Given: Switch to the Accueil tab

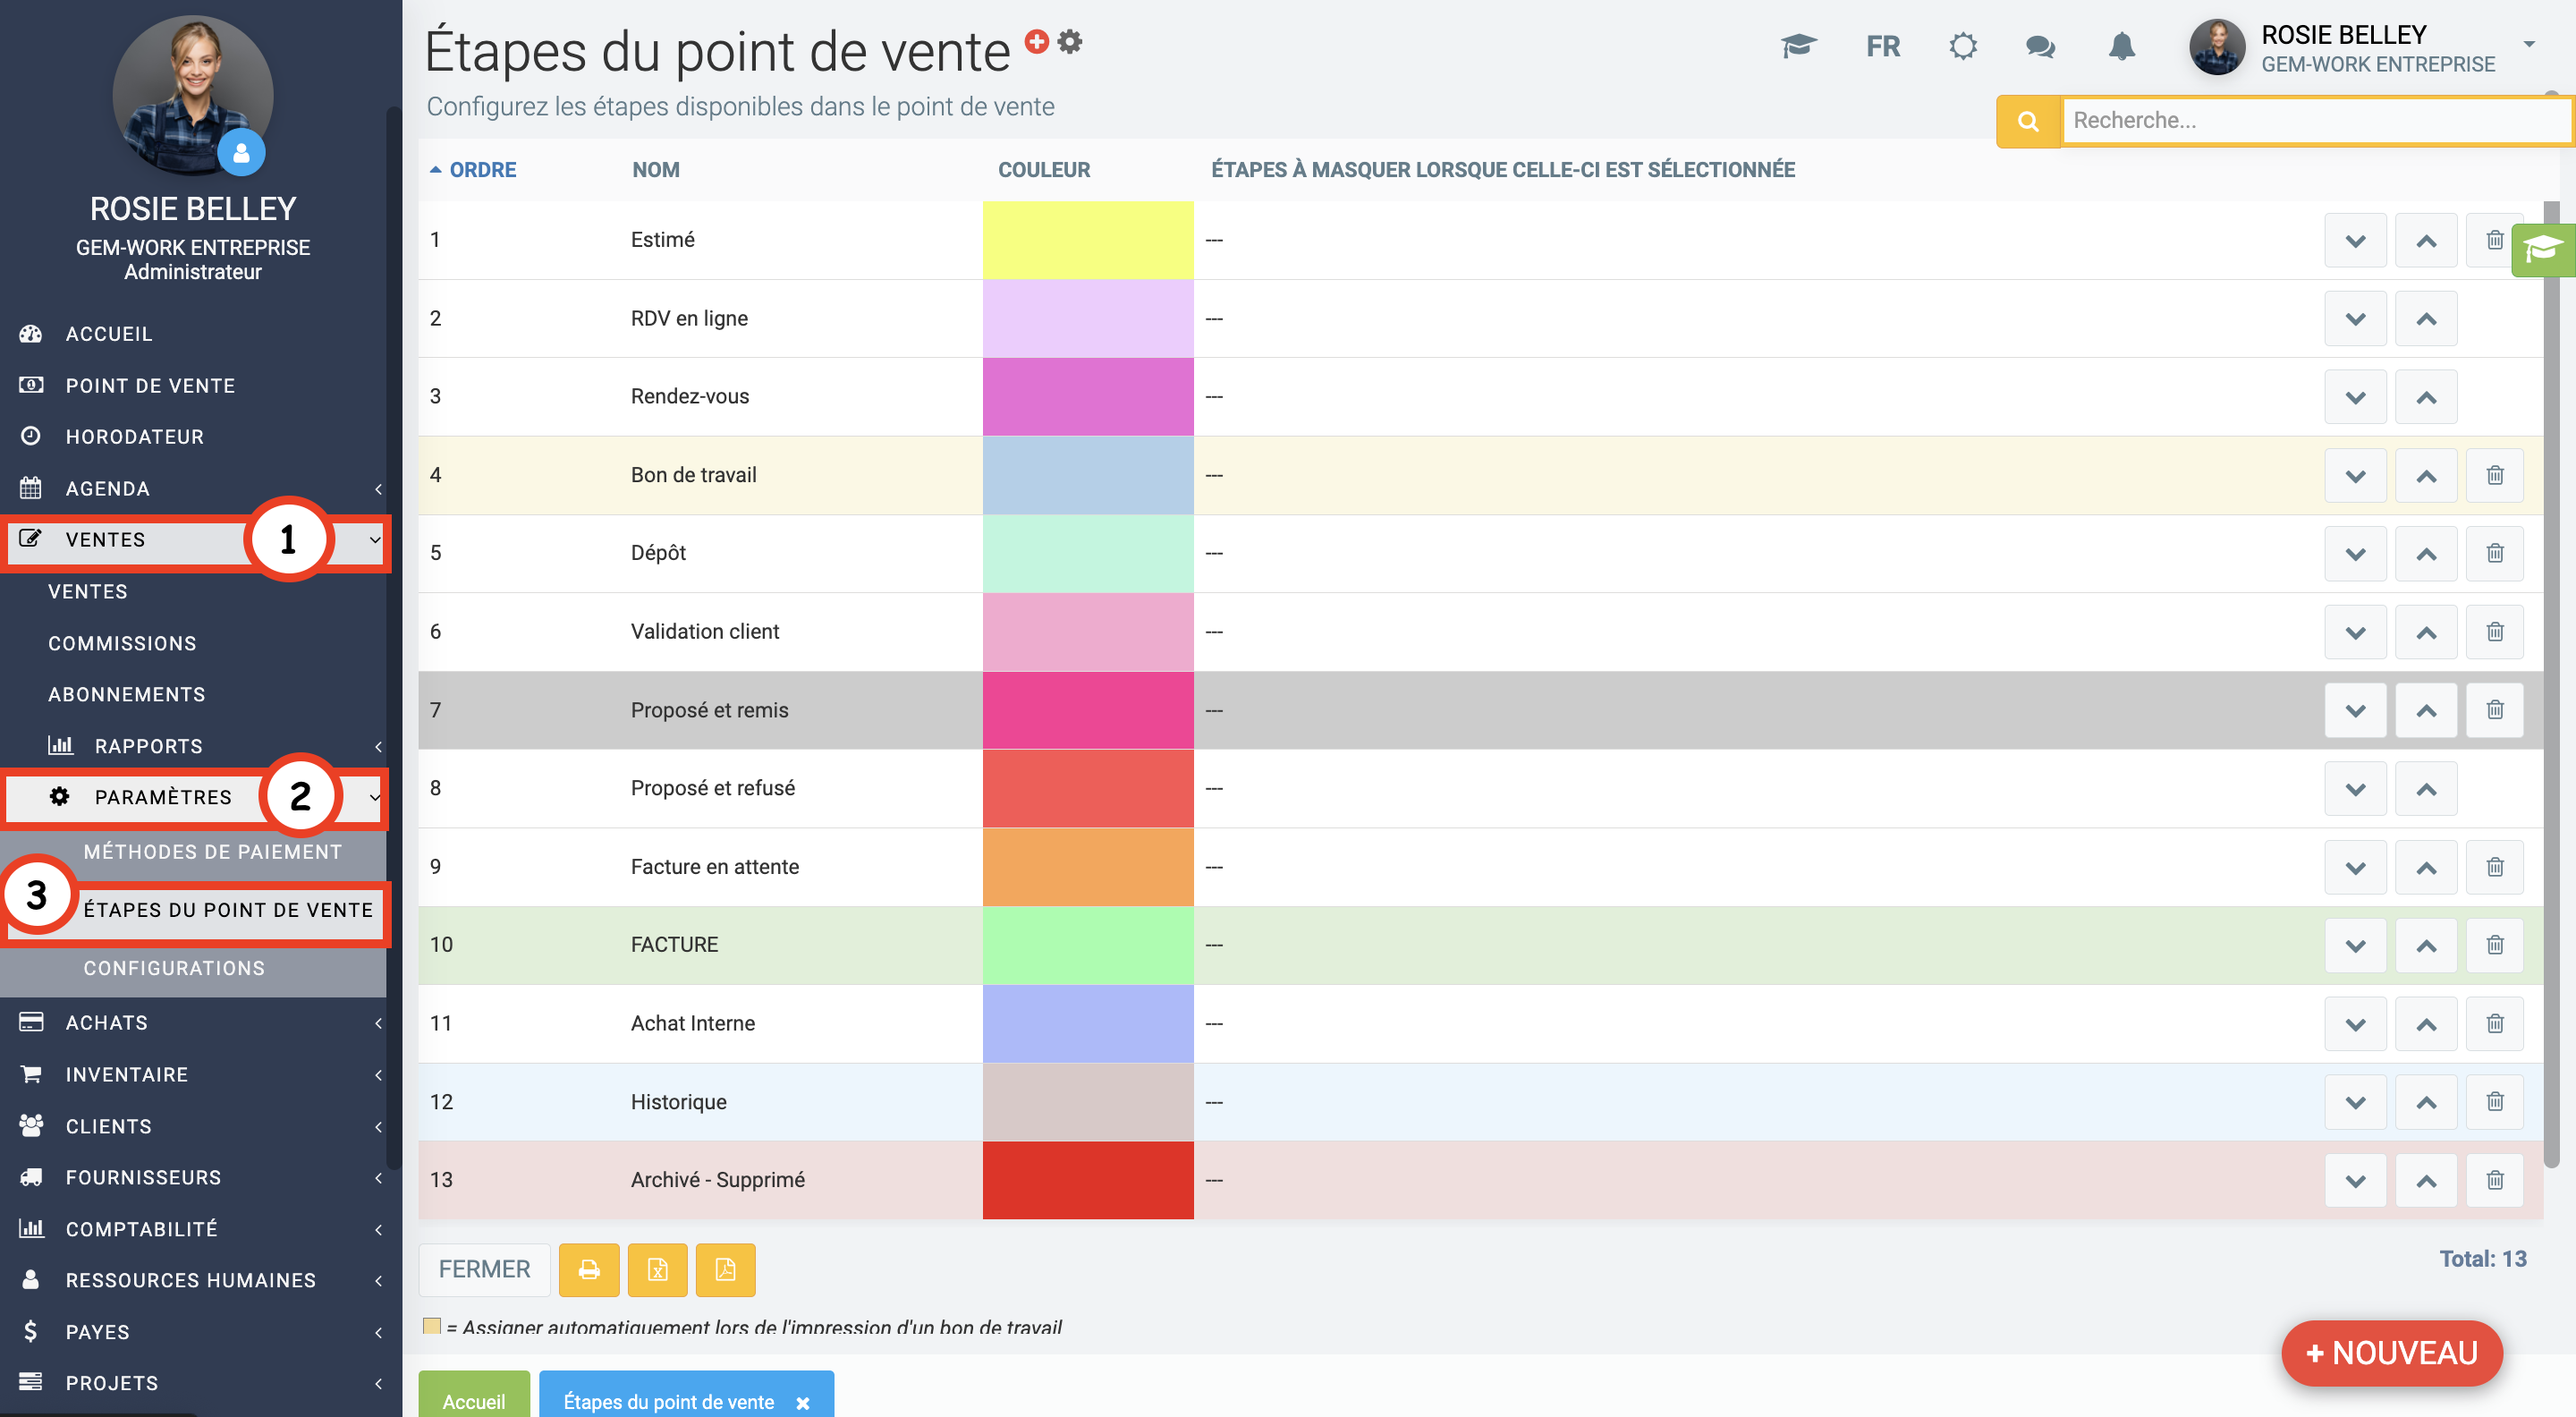Looking at the screenshot, I should [473, 1400].
